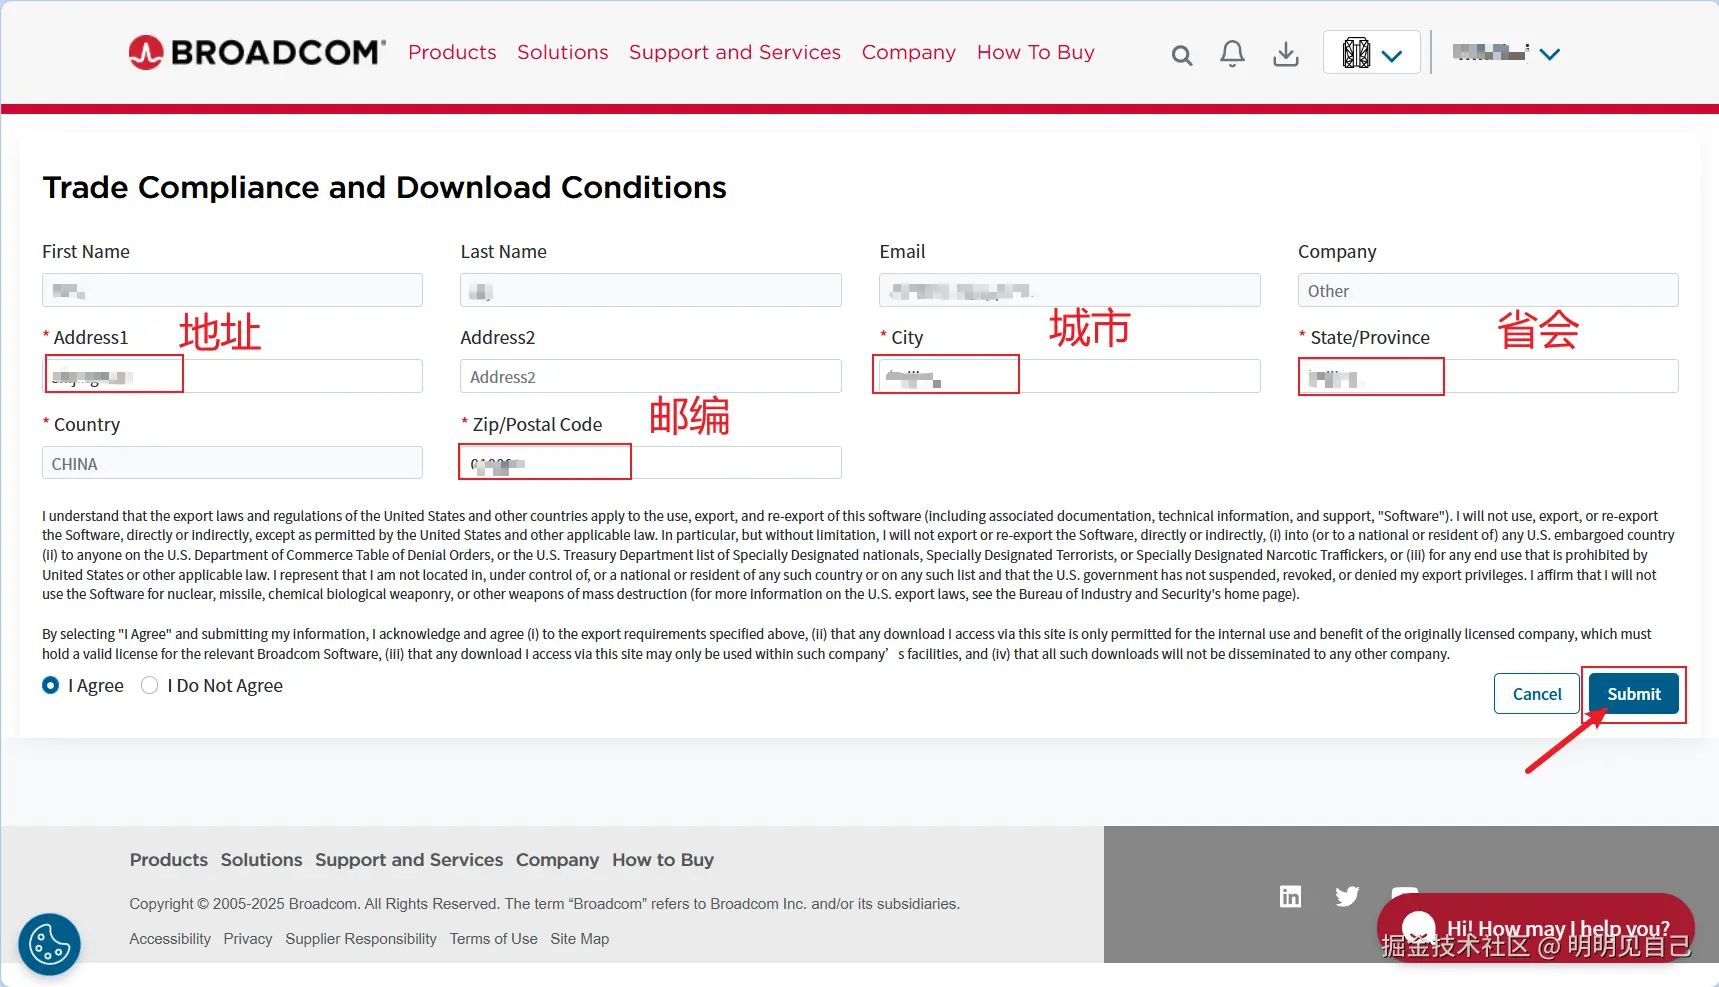
Task: Click into the Address1 input
Action: pos(232,376)
